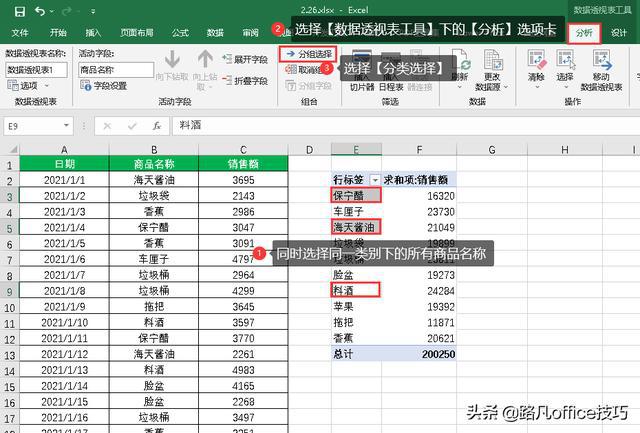Screen dimensions: 640x433
Task: Click the Undo arrow icon
Action: click(40, 11)
